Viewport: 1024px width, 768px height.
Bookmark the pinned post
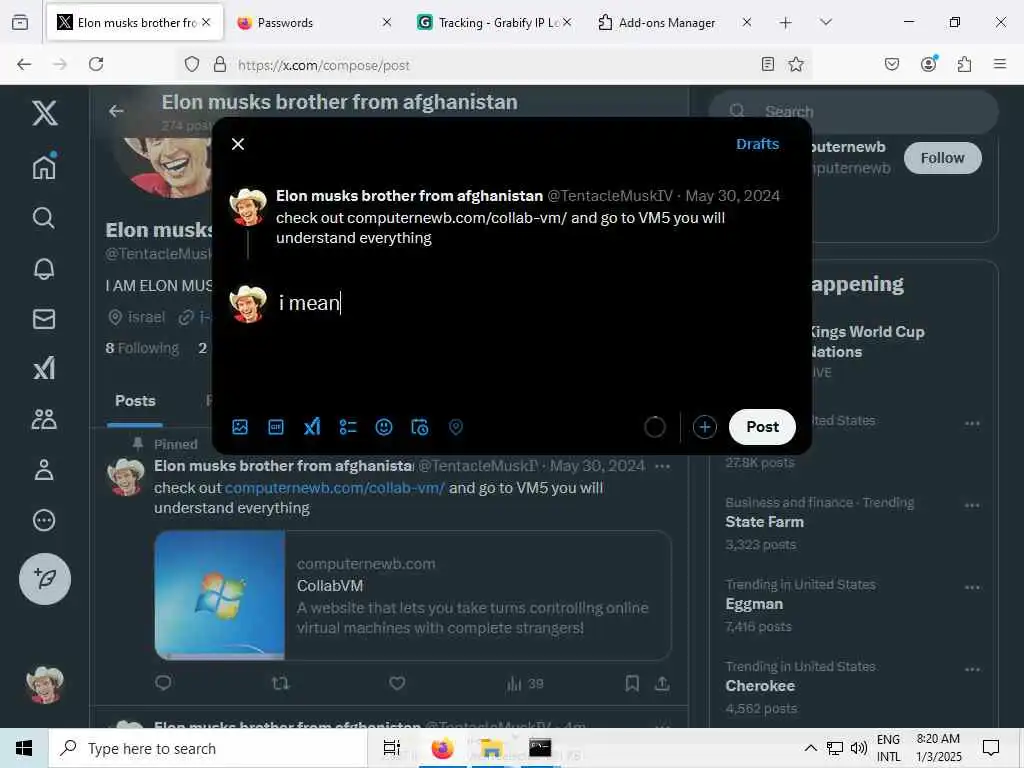click(x=632, y=683)
